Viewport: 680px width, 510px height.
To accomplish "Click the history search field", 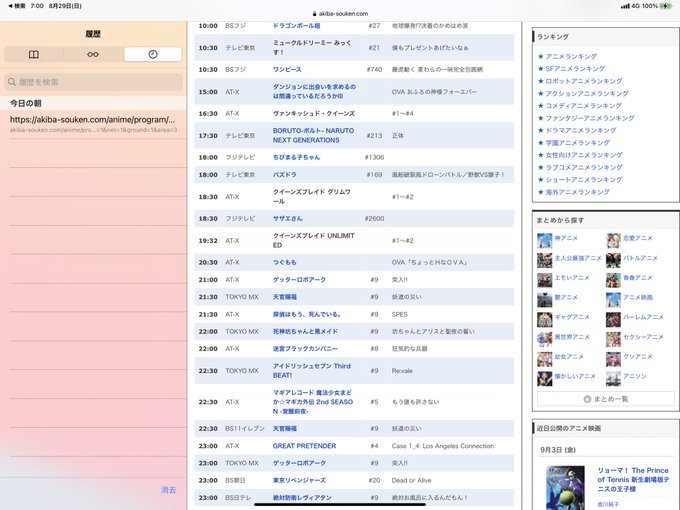I will pyautogui.click(x=93, y=82).
